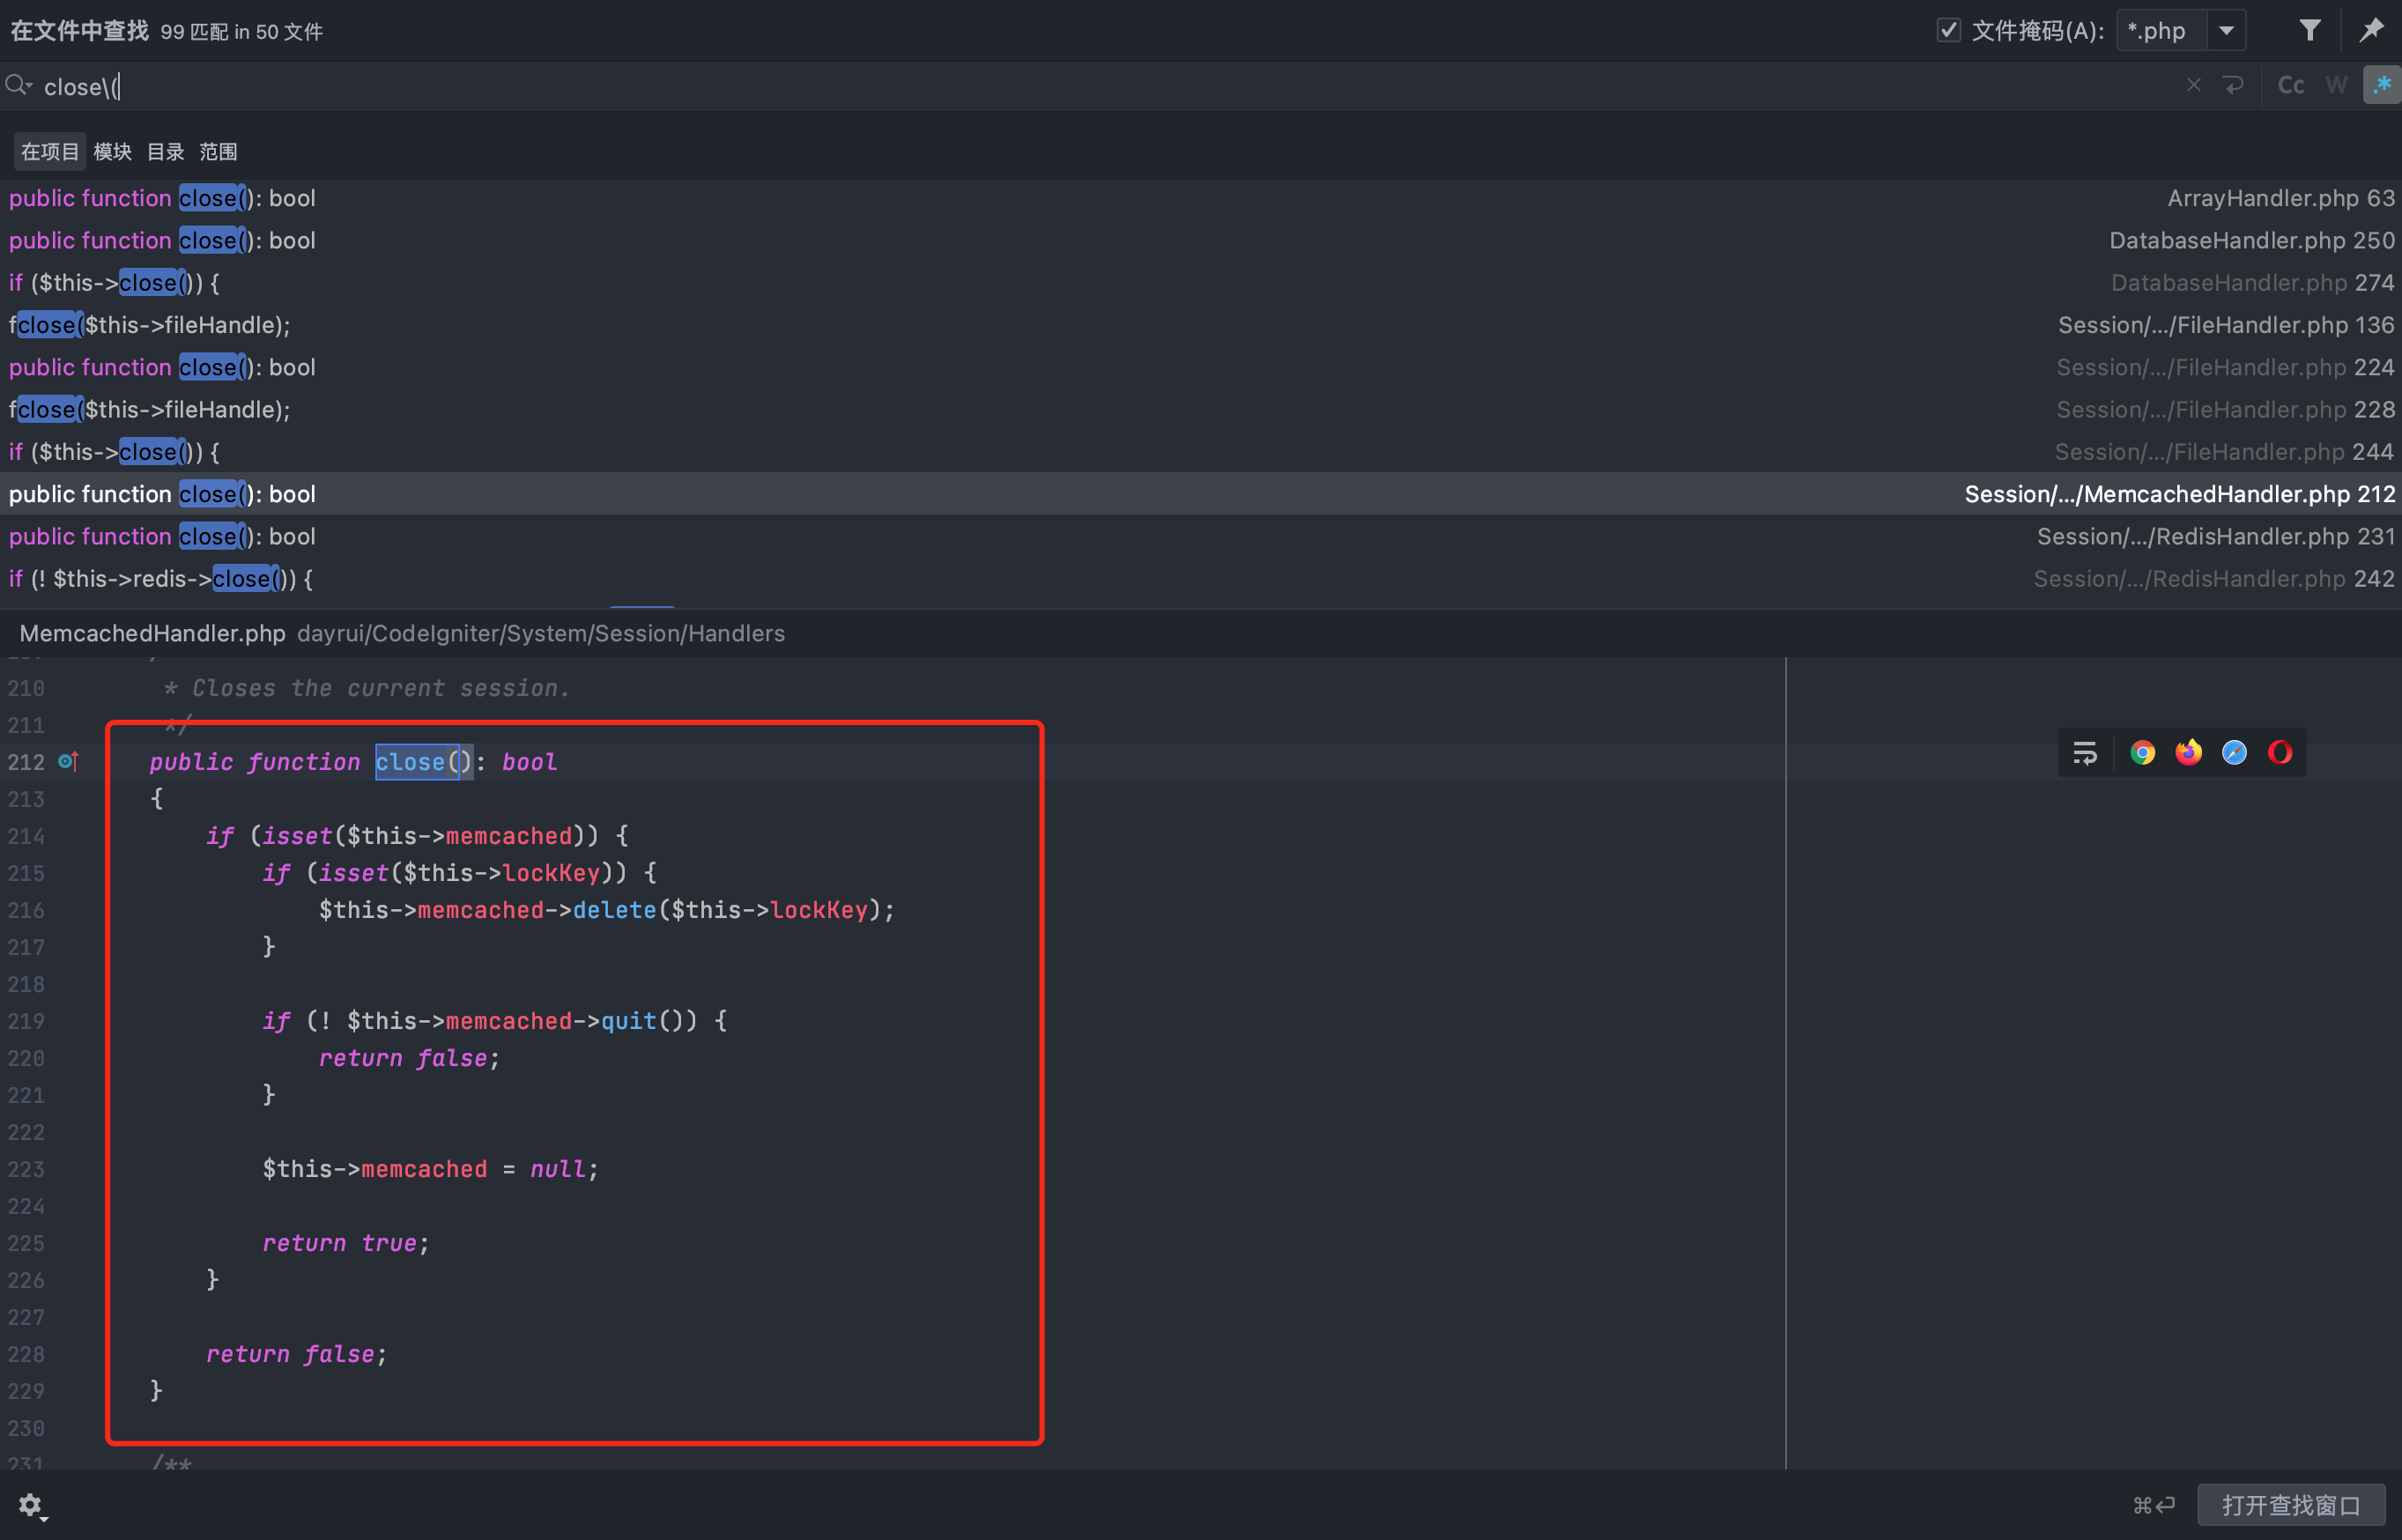Uncheck the file mask checkbox
The height and width of the screenshot is (1540, 2402).
[x=1948, y=30]
